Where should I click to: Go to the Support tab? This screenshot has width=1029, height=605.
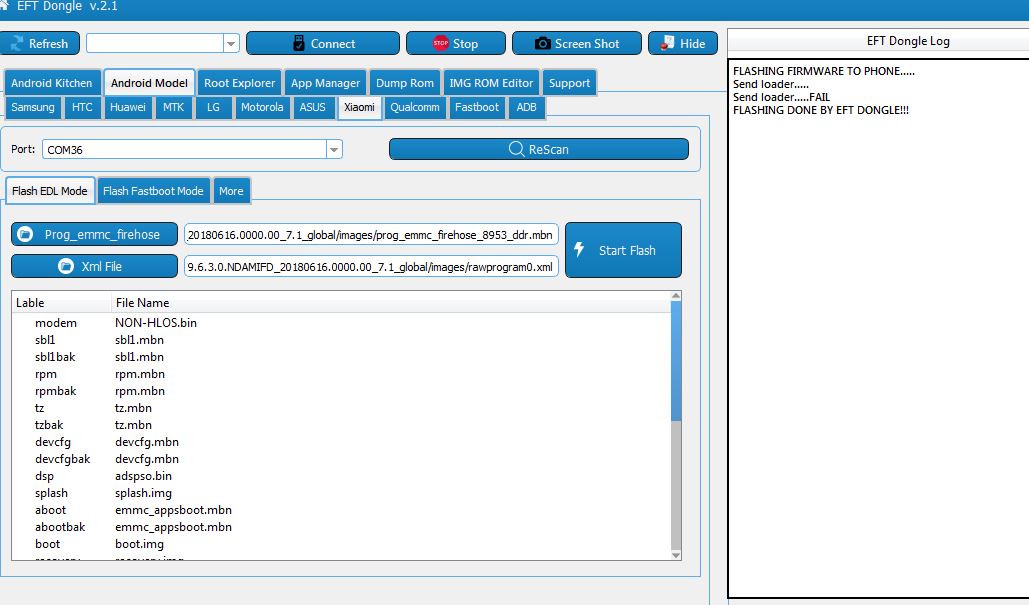[x=570, y=83]
